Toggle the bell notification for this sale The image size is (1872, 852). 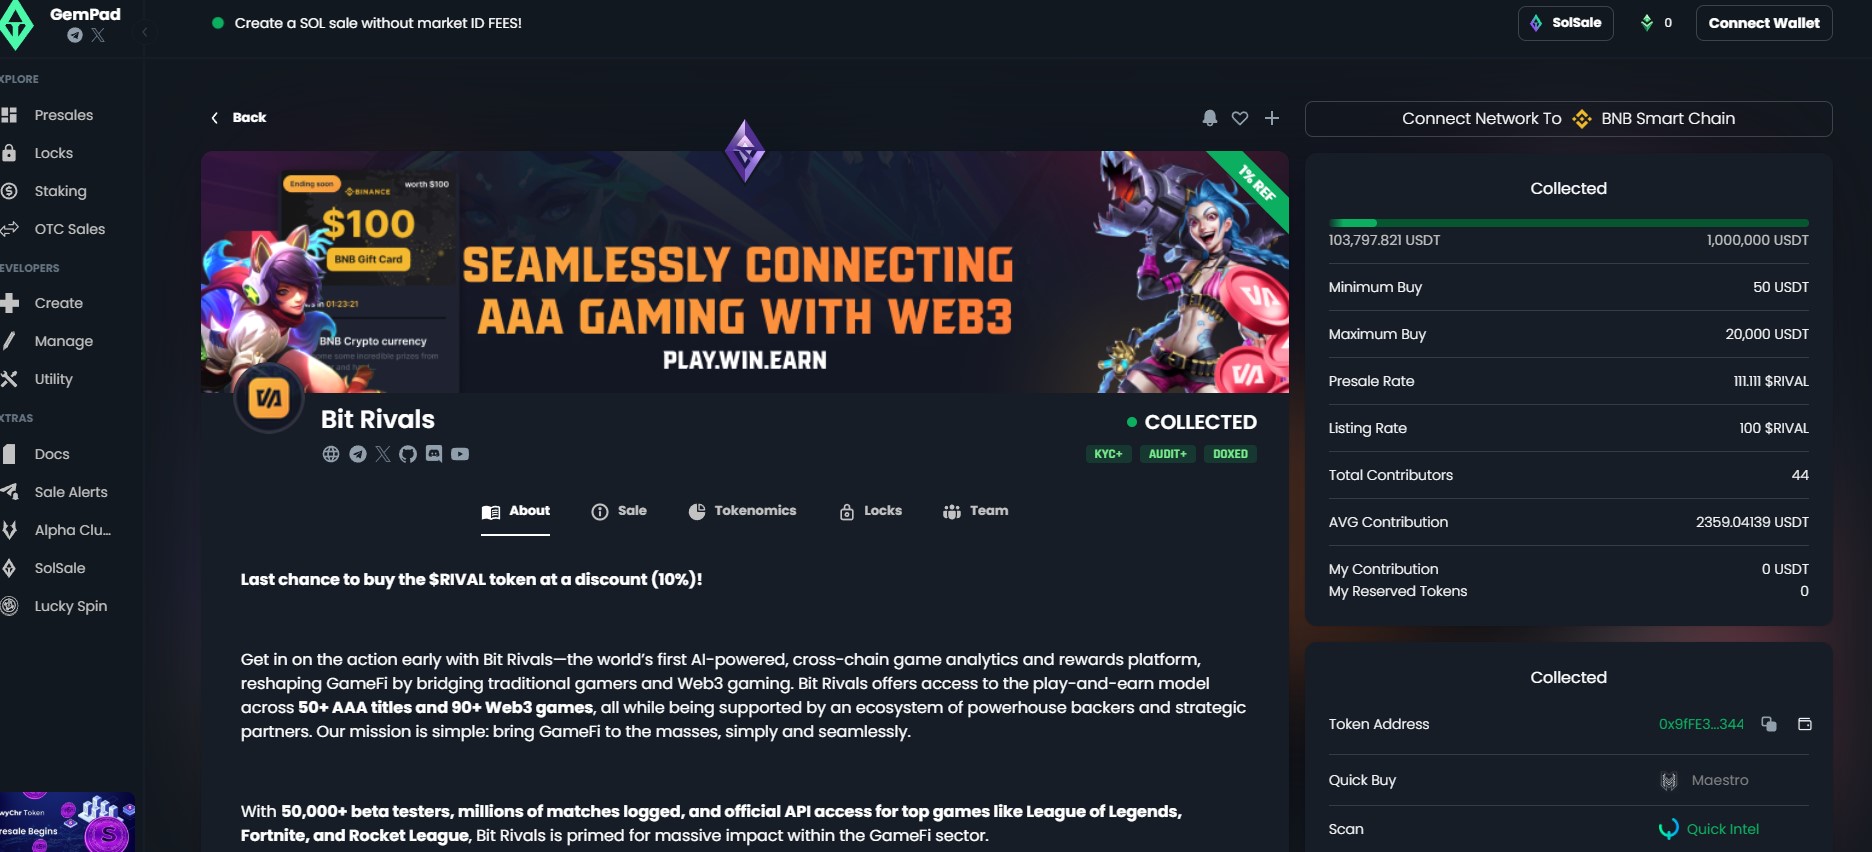click(x=1210, y=118)
